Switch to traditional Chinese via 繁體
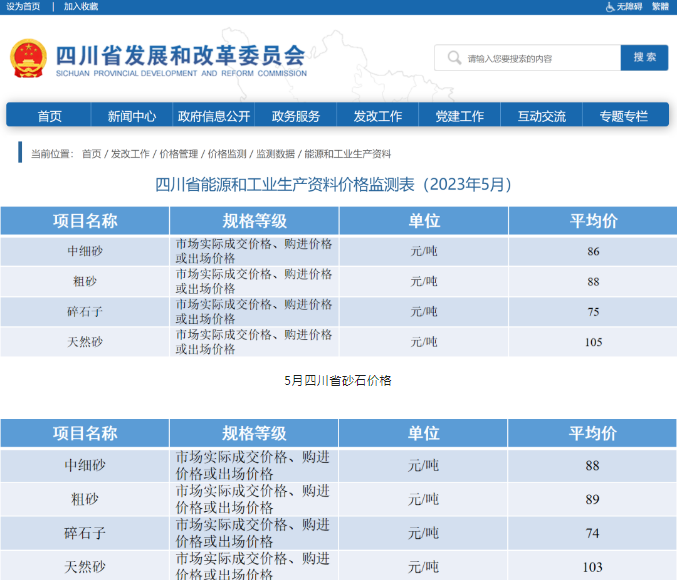The height and width of the screenshot is (580, 678). [660, 7]
